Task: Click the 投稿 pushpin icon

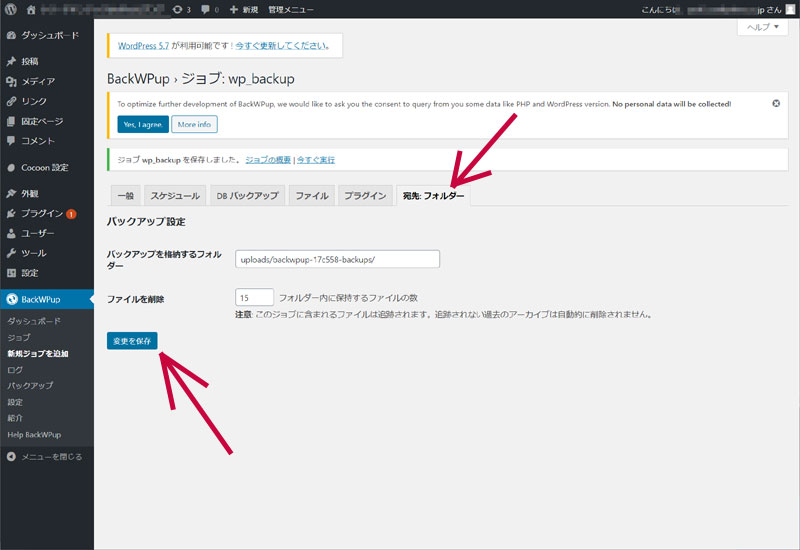Action: tap(11, 61)
